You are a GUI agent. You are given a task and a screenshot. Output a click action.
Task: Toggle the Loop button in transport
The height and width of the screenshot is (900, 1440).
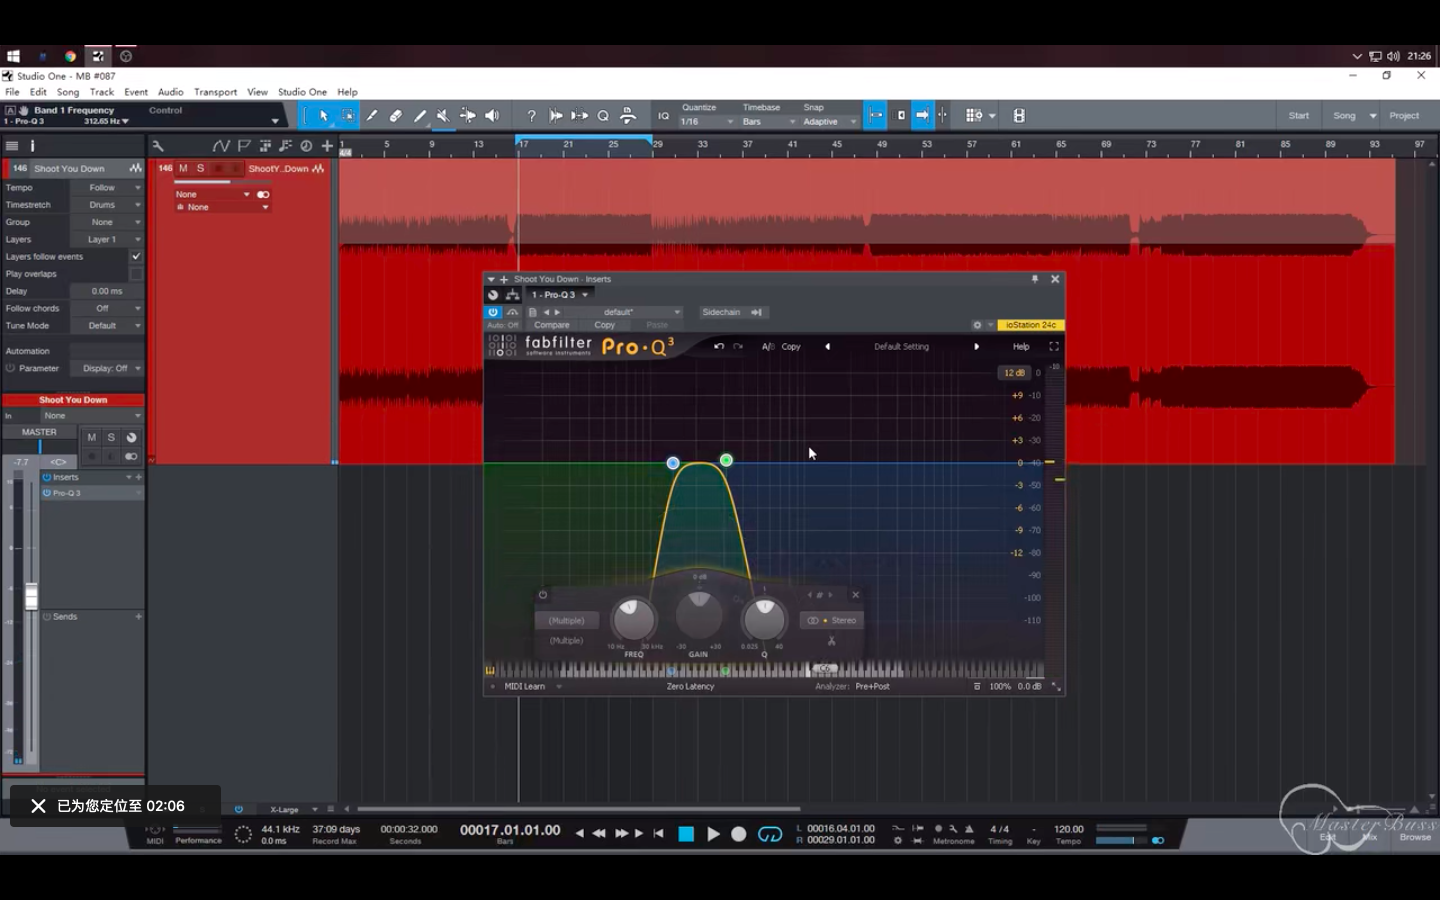tap(770, 834)
